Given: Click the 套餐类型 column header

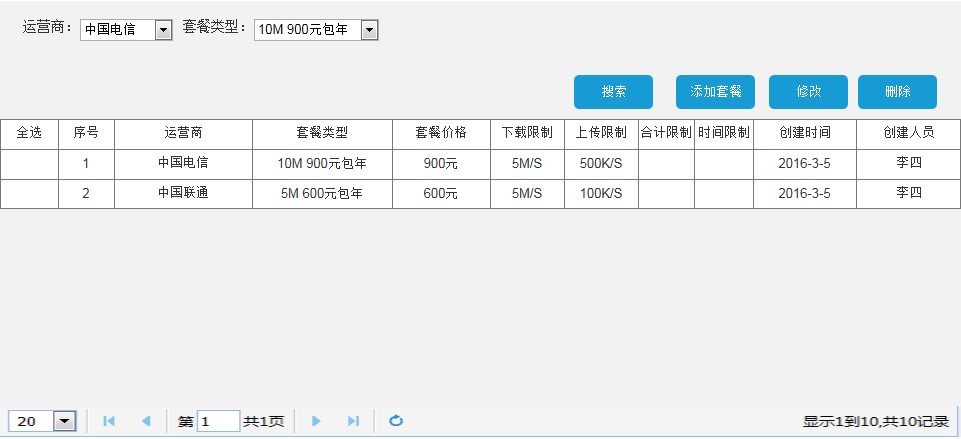Looking at the screenshot, I should (322, 134).
